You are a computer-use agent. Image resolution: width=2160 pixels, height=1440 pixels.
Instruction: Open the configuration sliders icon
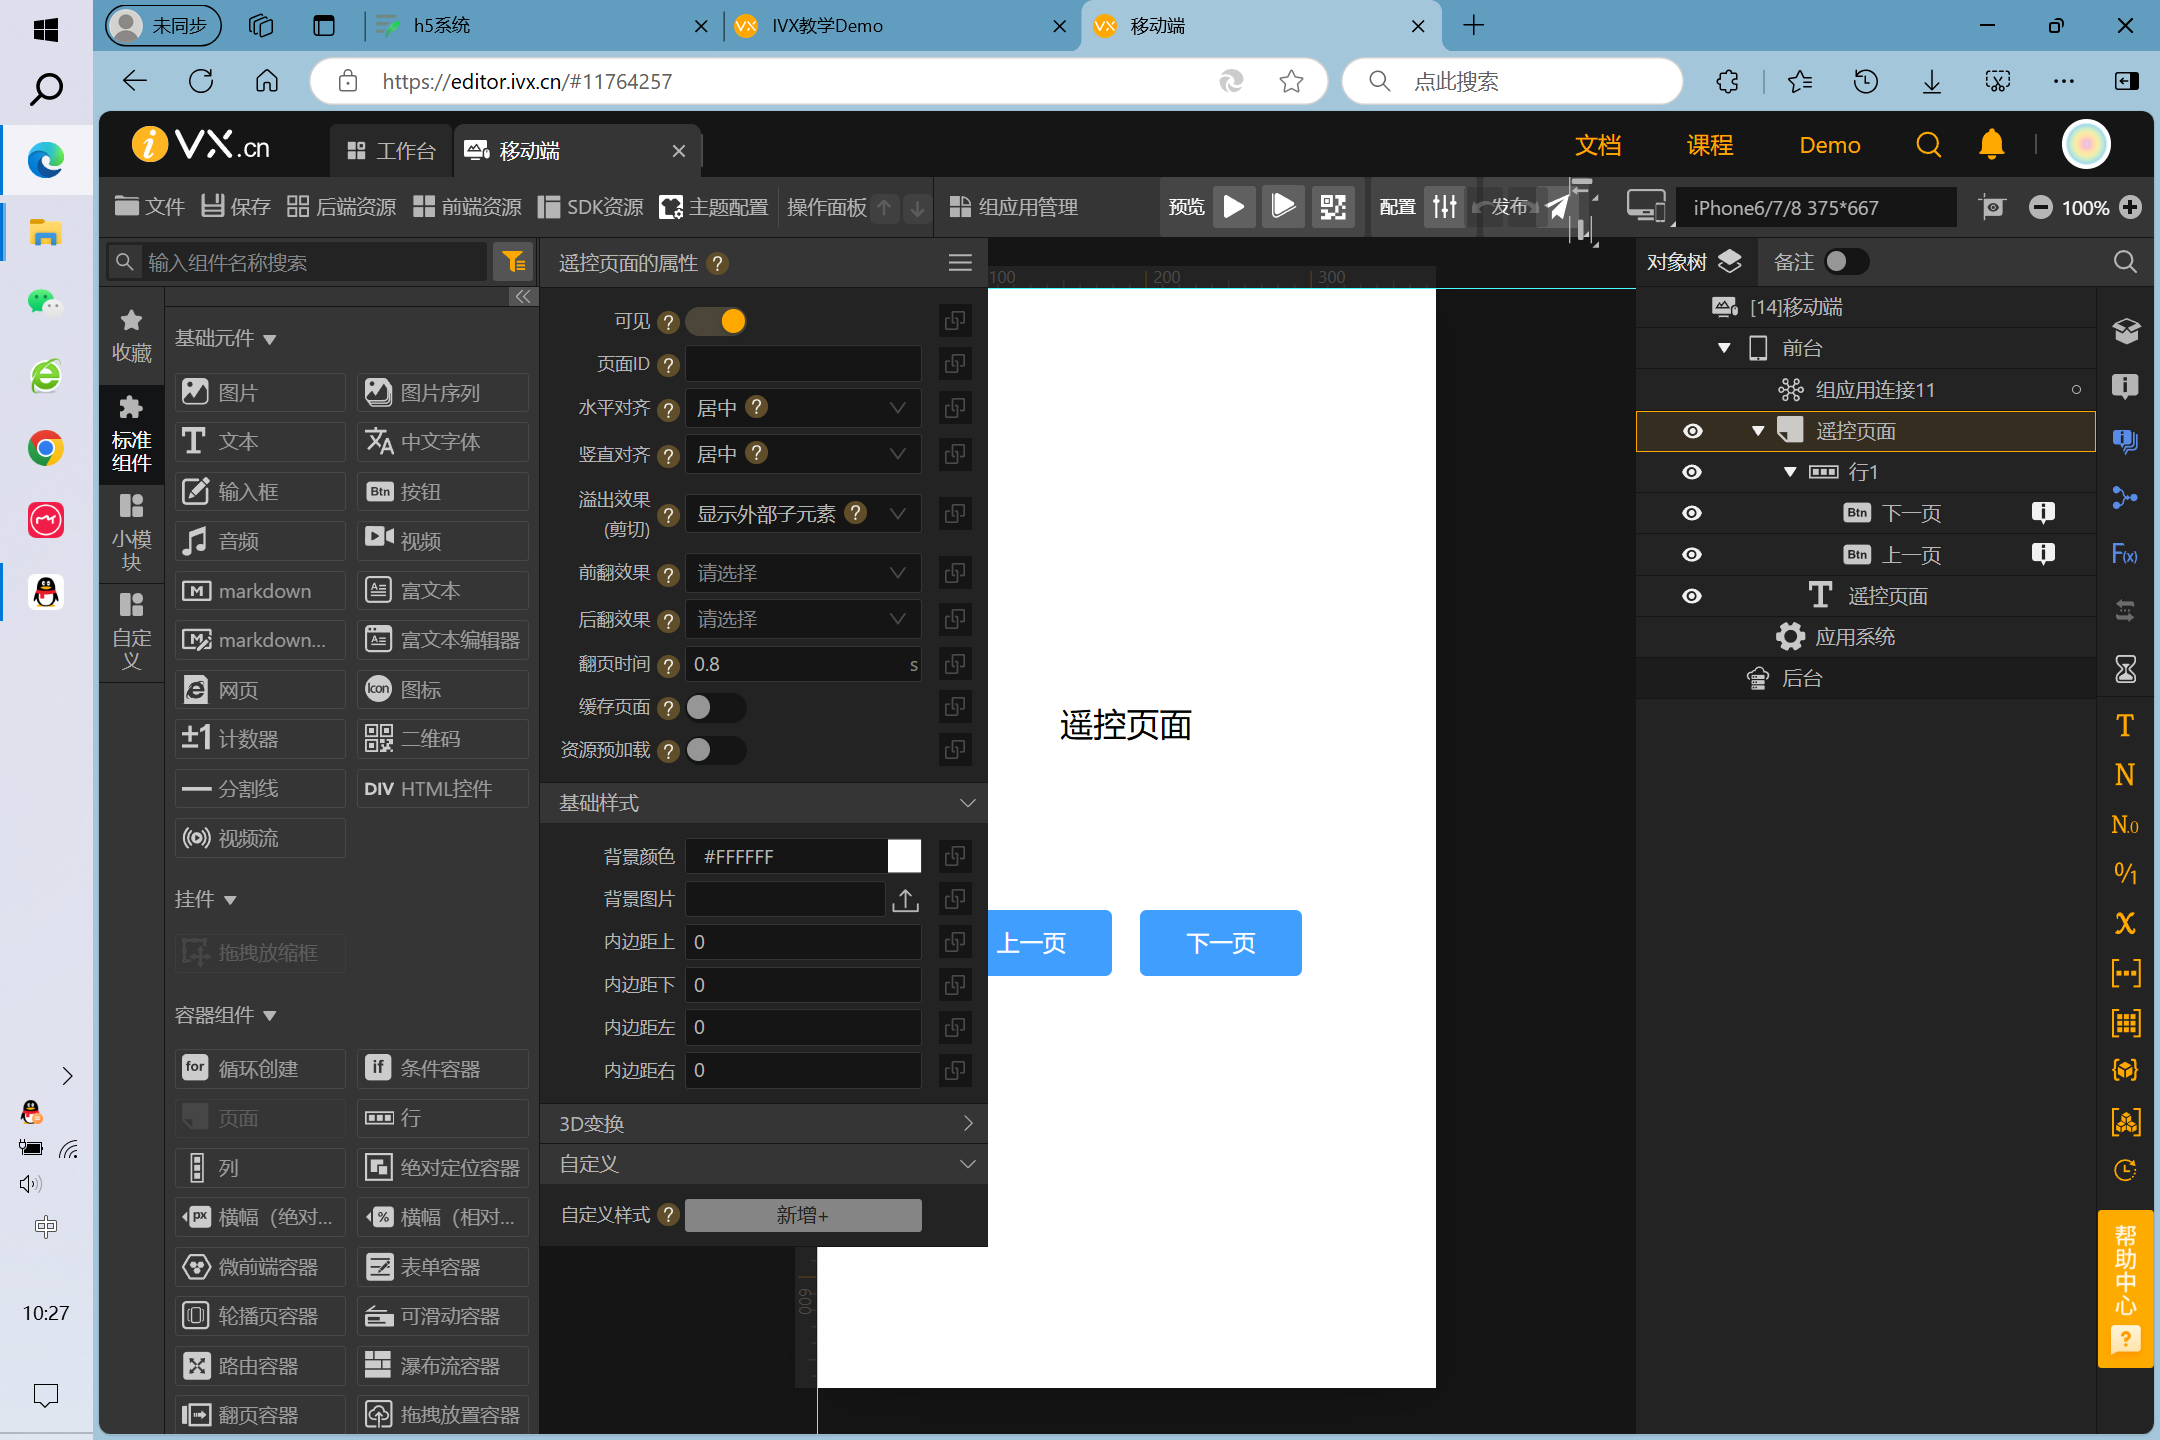pyautogui.click(x=1445, y=207)
